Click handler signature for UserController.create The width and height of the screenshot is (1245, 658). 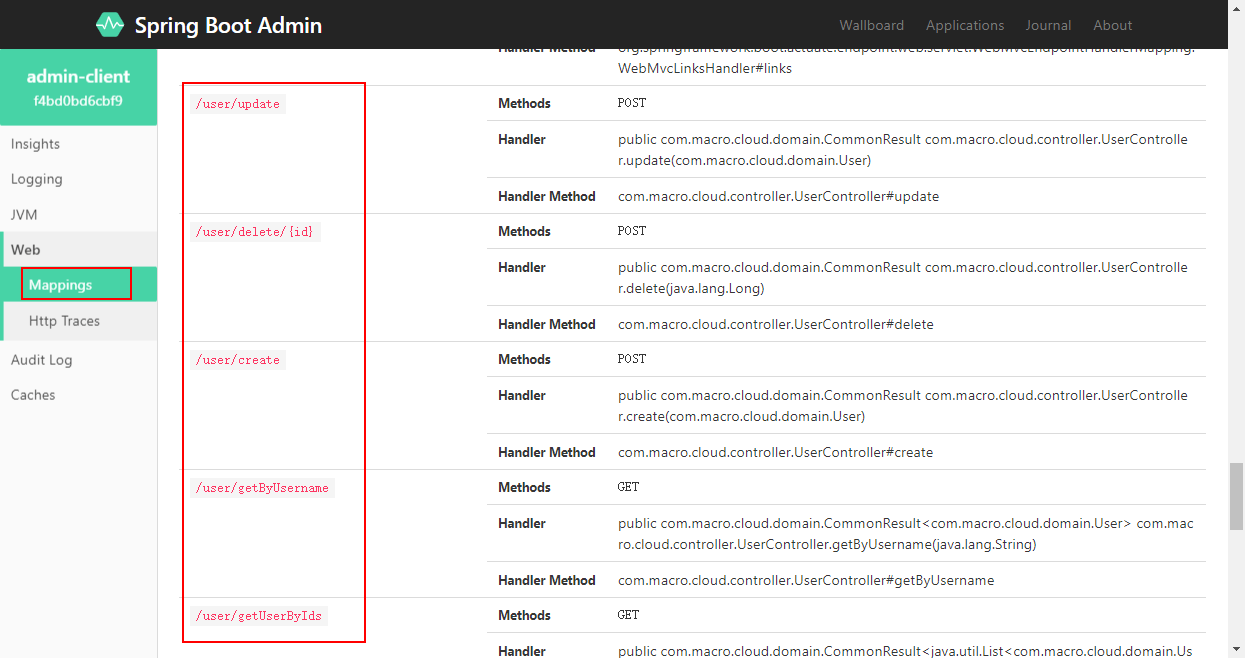[x=903, y=406]
